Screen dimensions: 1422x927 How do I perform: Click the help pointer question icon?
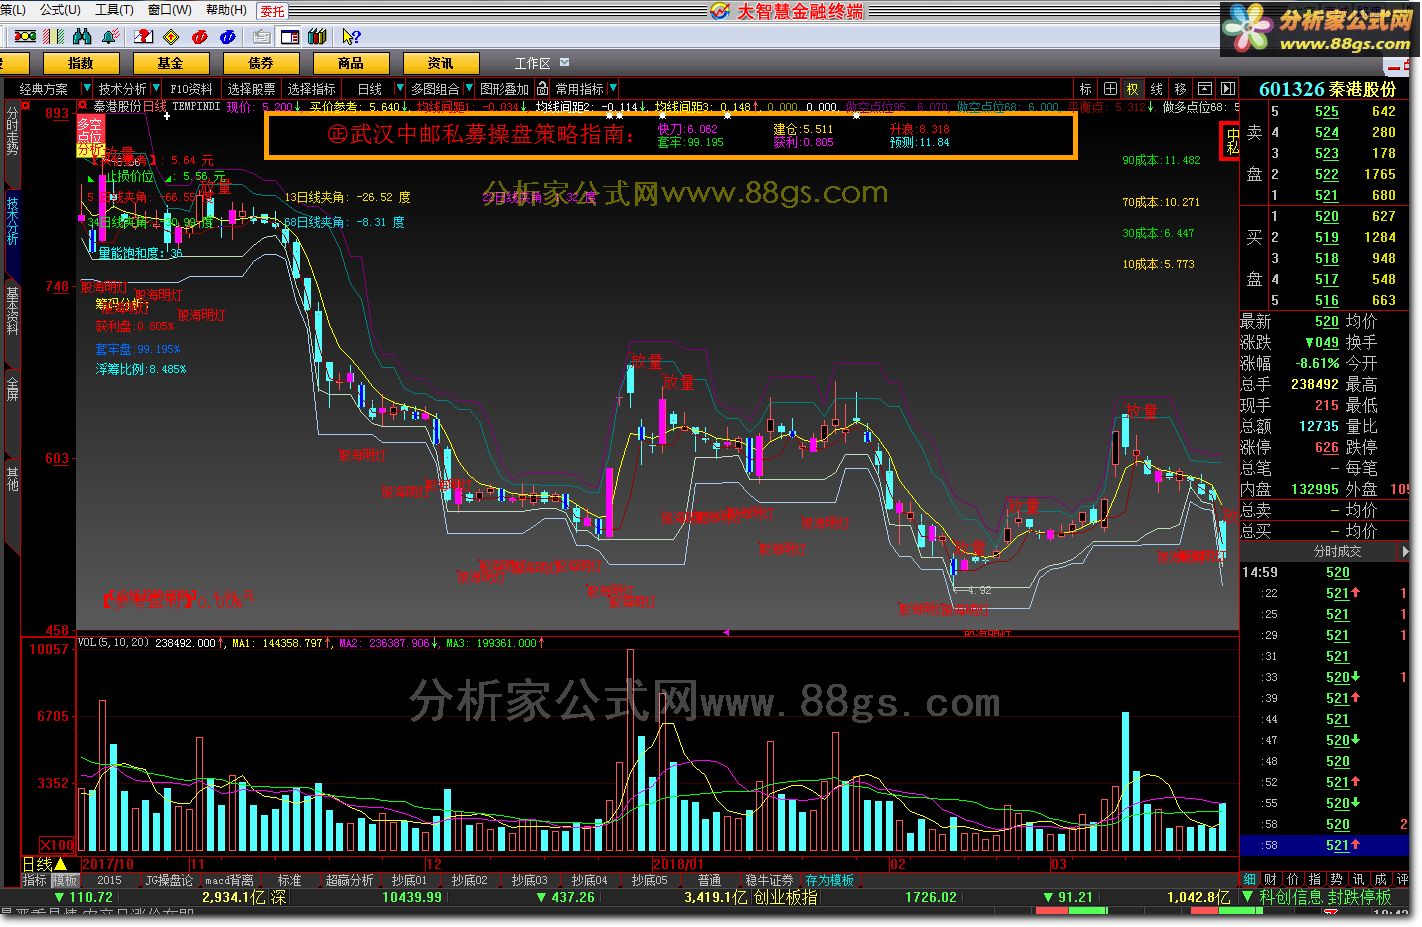pos(350,36)
